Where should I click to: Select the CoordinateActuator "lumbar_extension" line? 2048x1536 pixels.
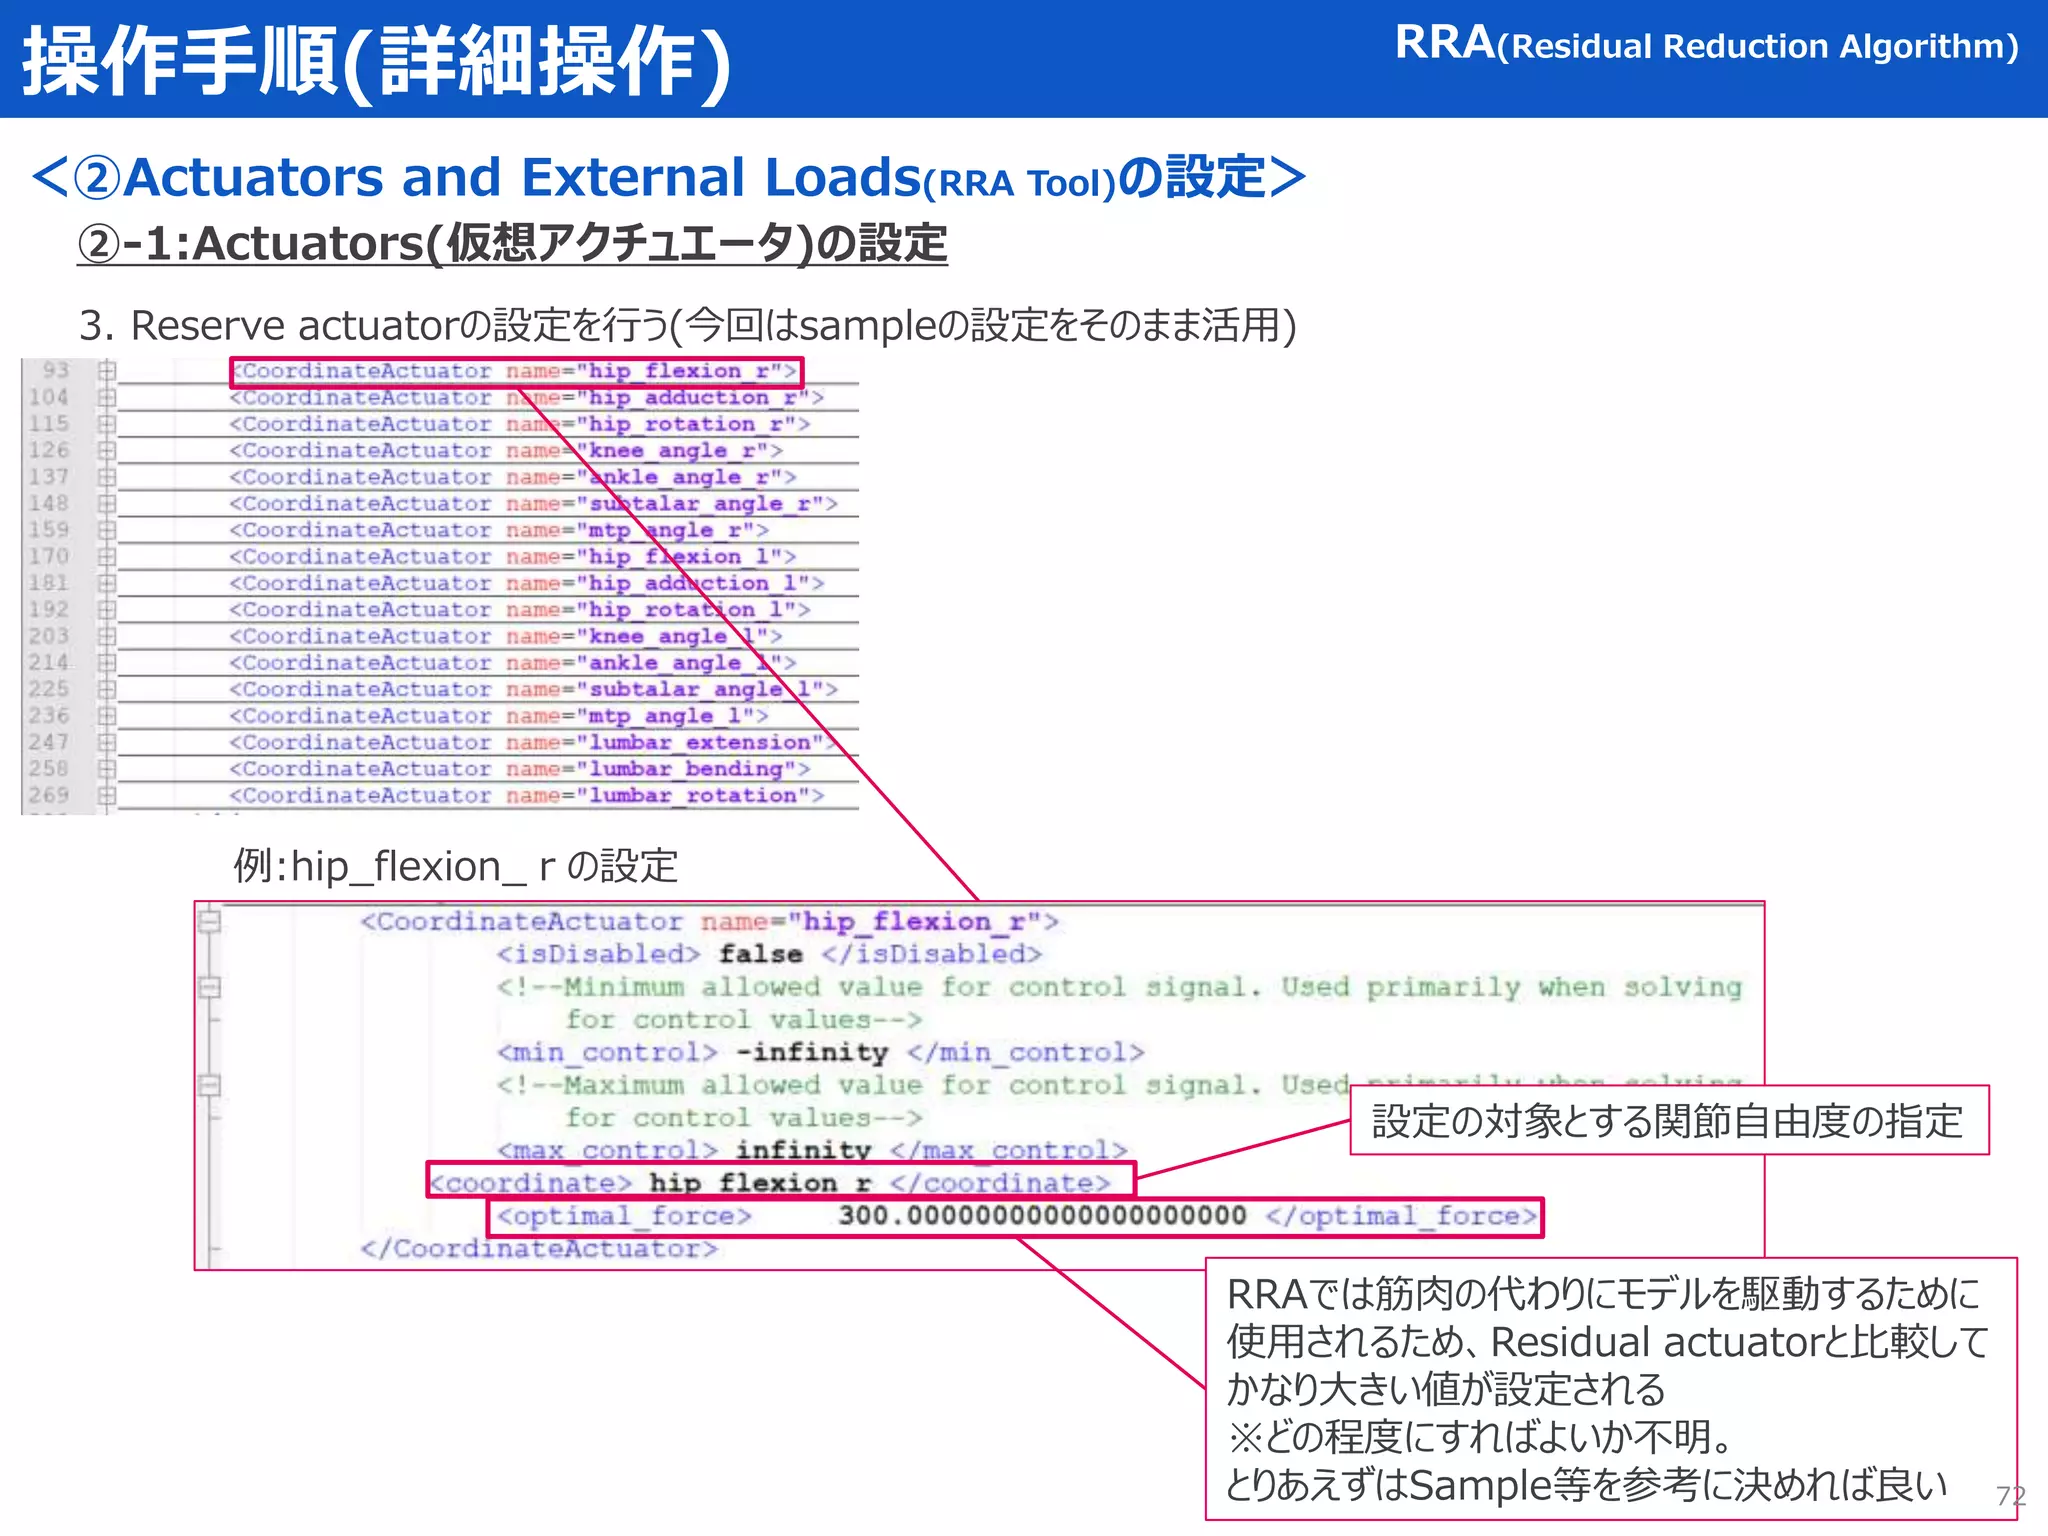click(x=532, y=742)
